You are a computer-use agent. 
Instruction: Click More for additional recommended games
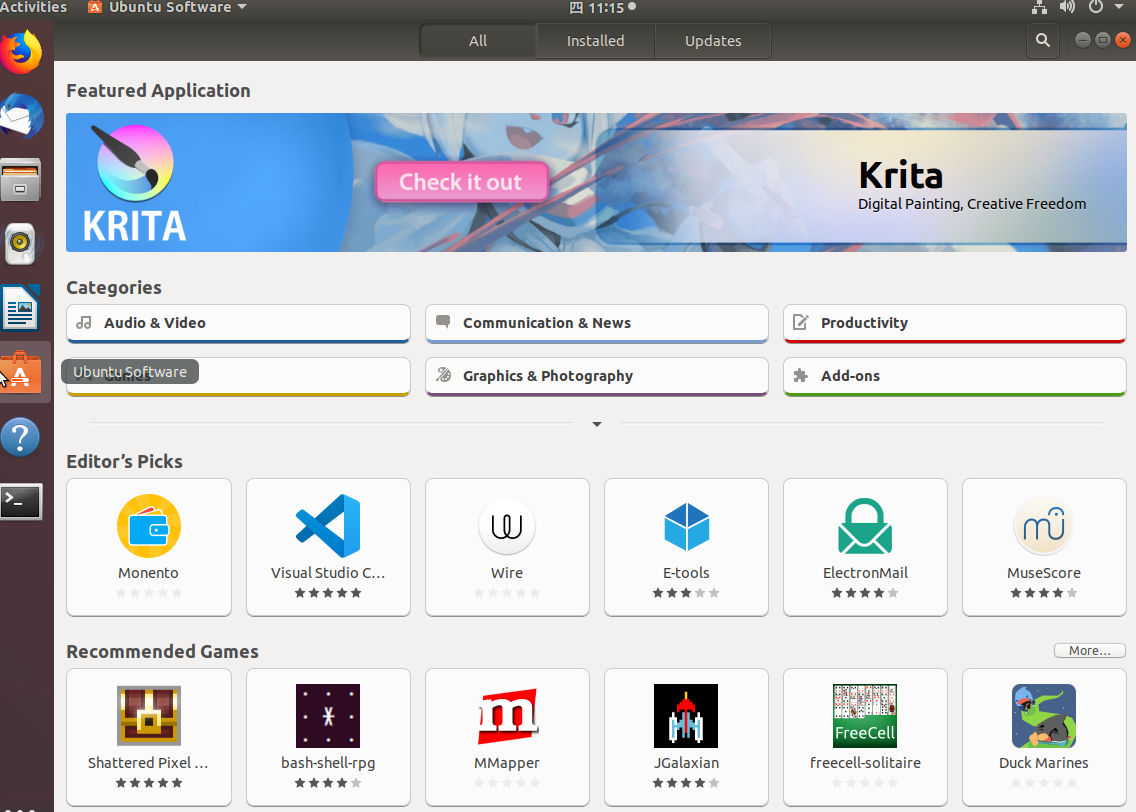click(x=1089, y=650)
